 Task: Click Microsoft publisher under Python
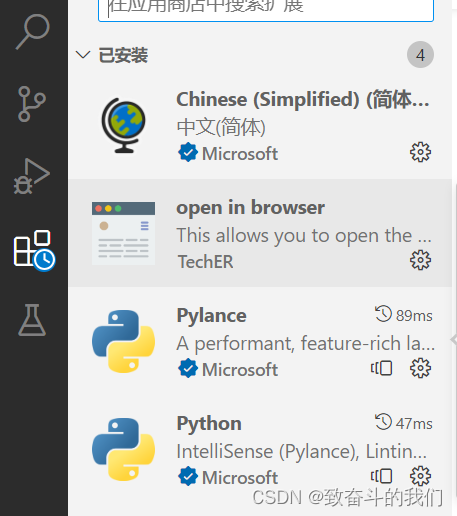tap(240, 478)
